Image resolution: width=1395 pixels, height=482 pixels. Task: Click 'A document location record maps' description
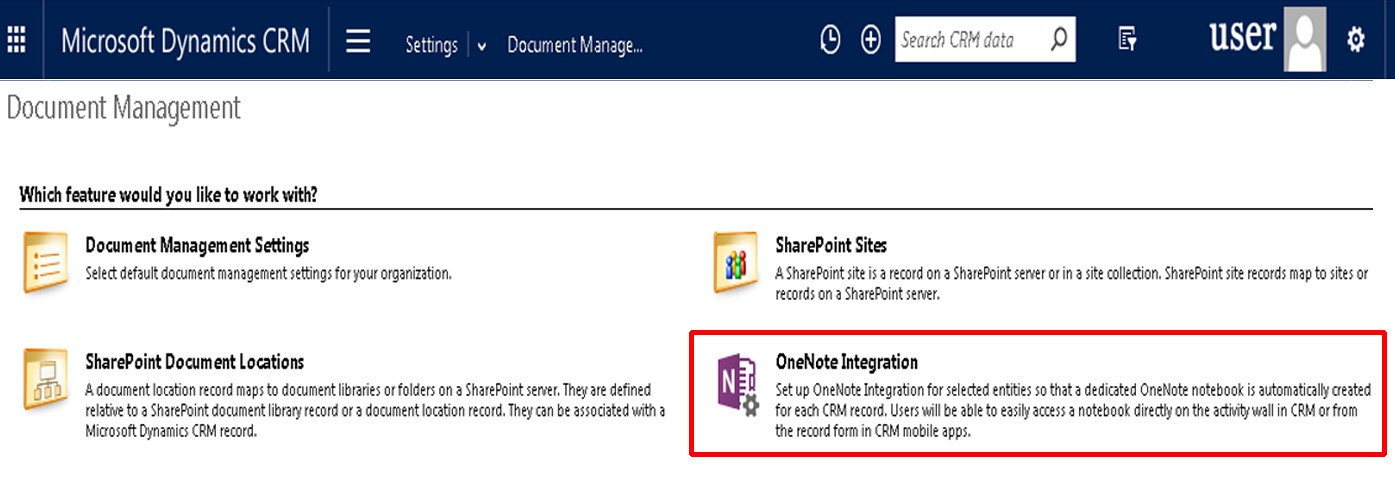[375, 410]
